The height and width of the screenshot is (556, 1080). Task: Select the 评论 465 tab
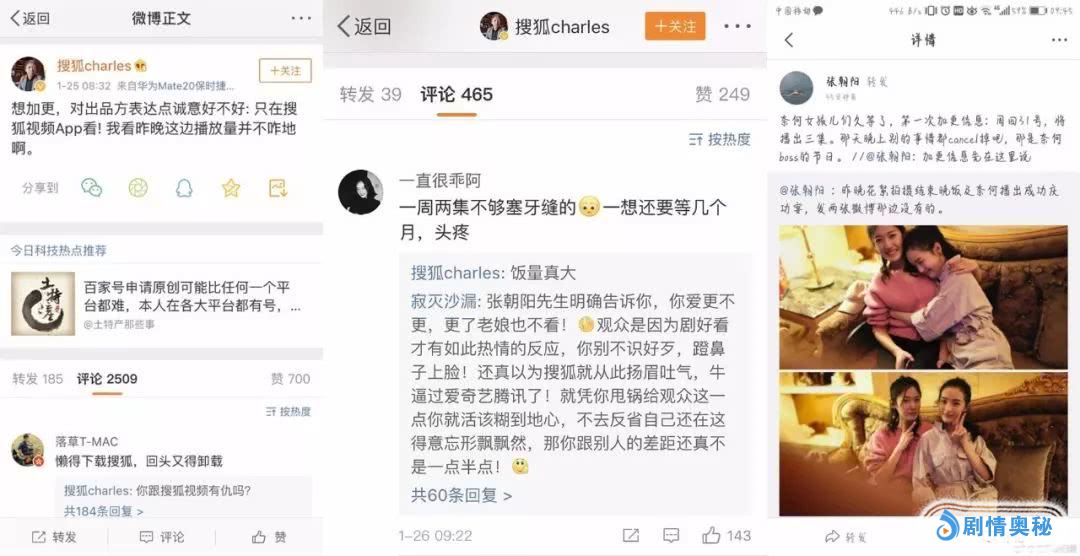457,94
